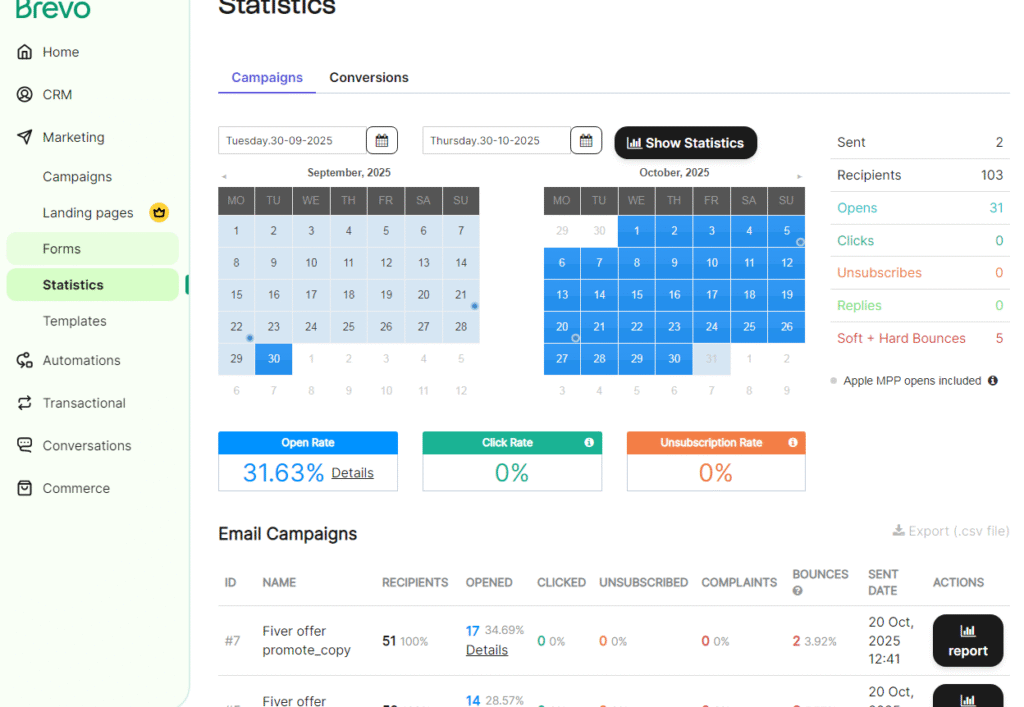
Task: Go to next month in October calendar
Action: [799, 176]
